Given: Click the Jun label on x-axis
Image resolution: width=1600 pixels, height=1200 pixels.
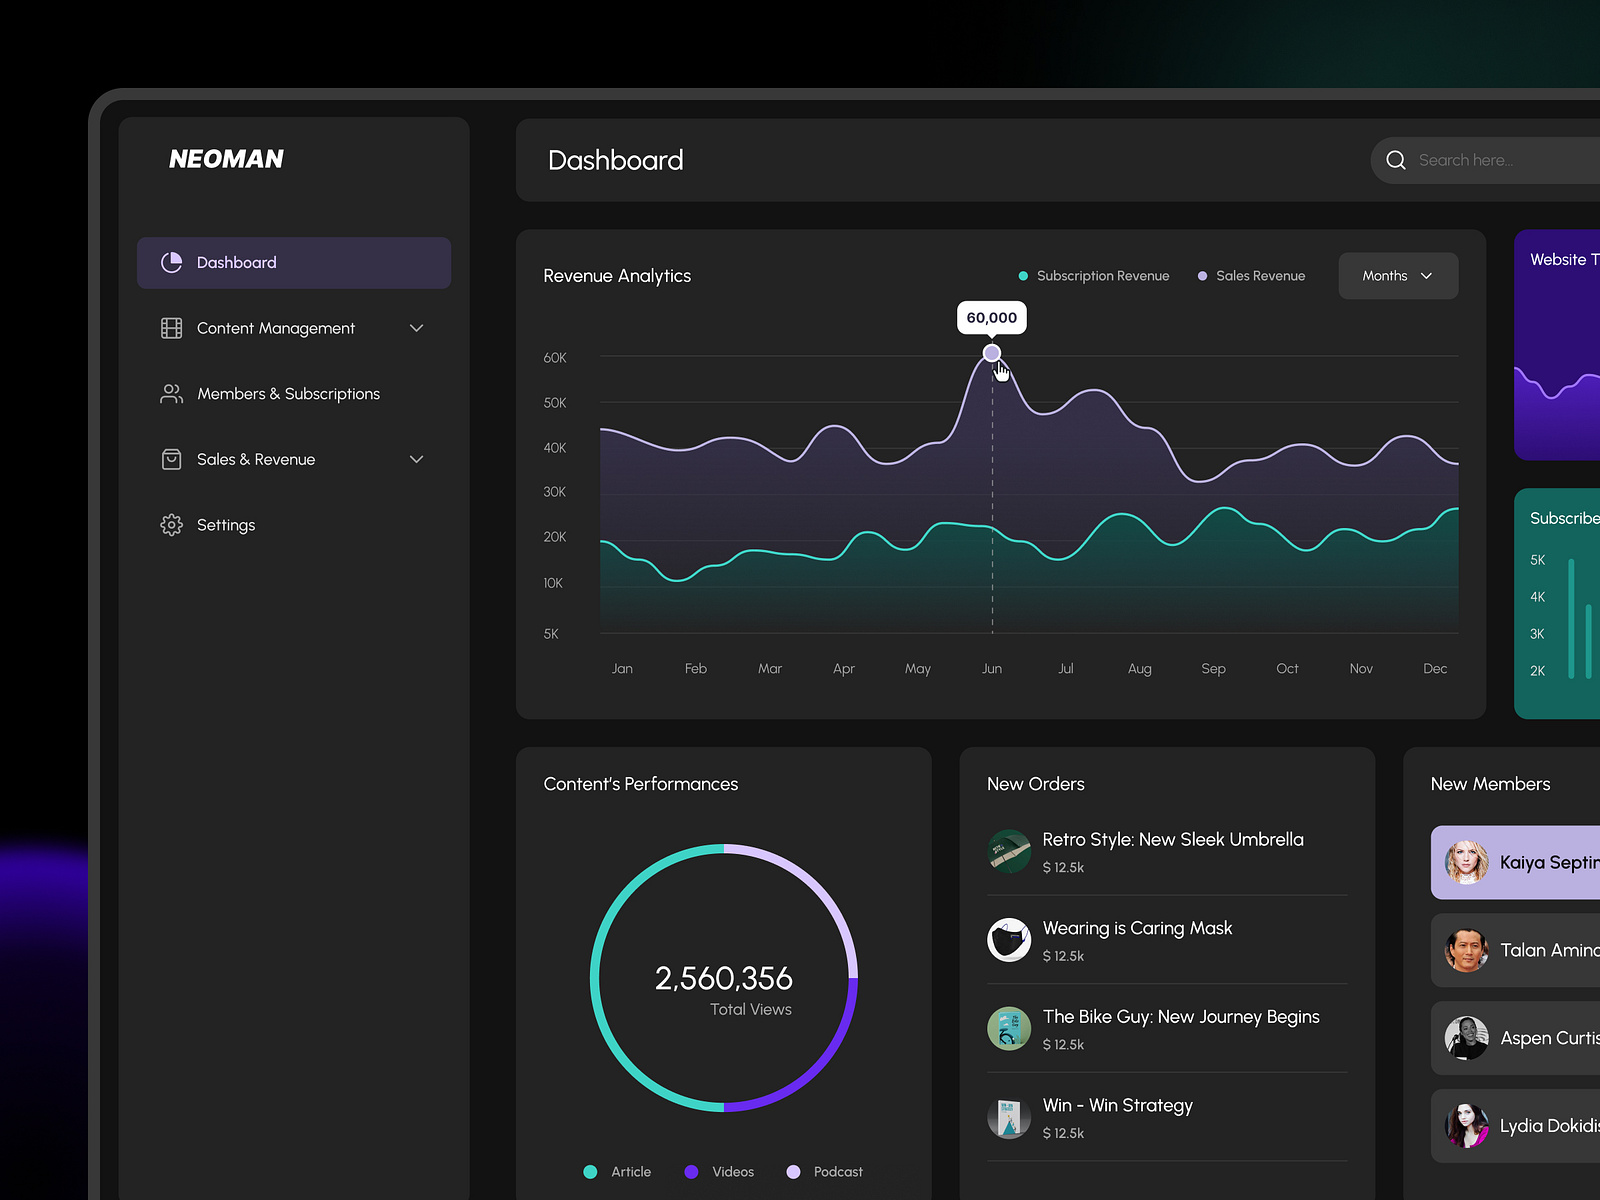Looking at the screenshot, I should tap(992, 669).
